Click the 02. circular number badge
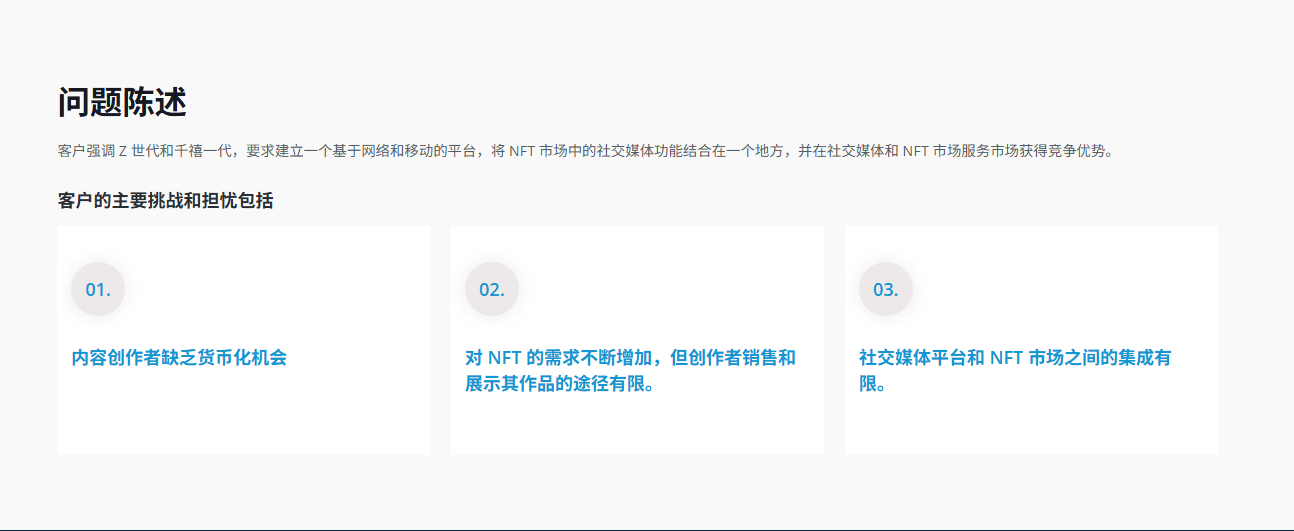 (491, 290)
